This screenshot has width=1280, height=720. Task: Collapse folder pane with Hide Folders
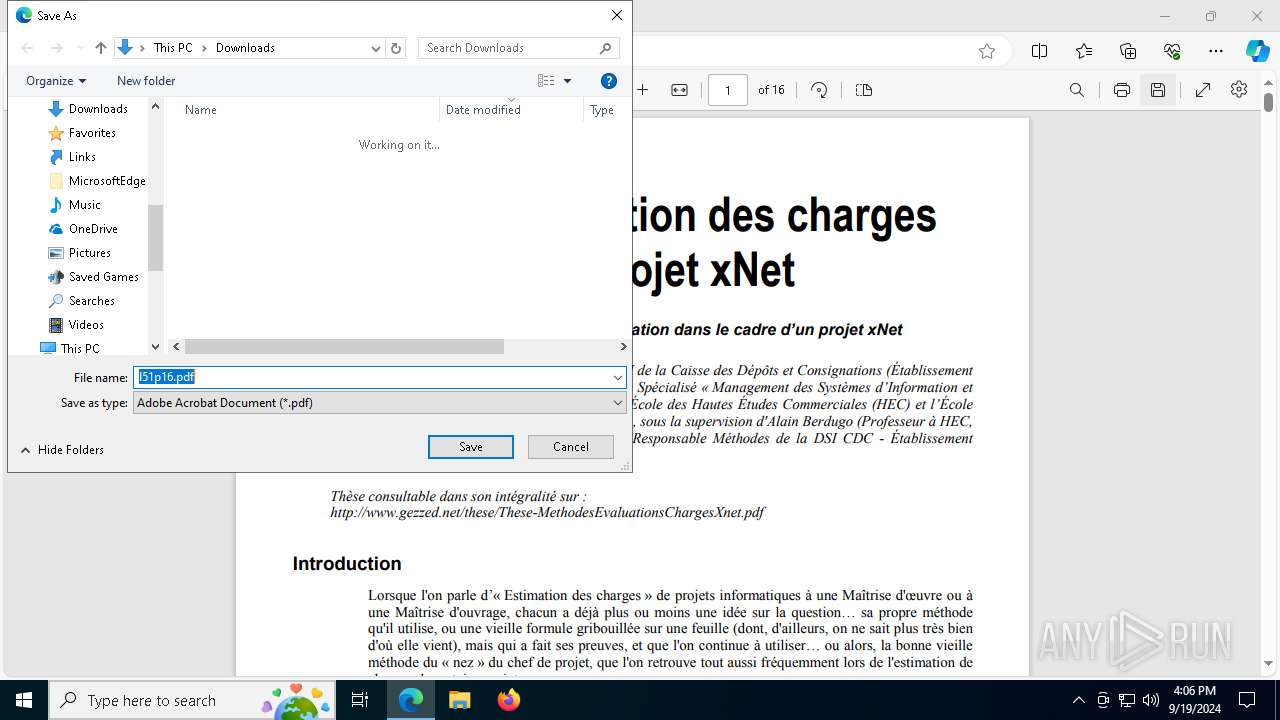coord(62,450)
